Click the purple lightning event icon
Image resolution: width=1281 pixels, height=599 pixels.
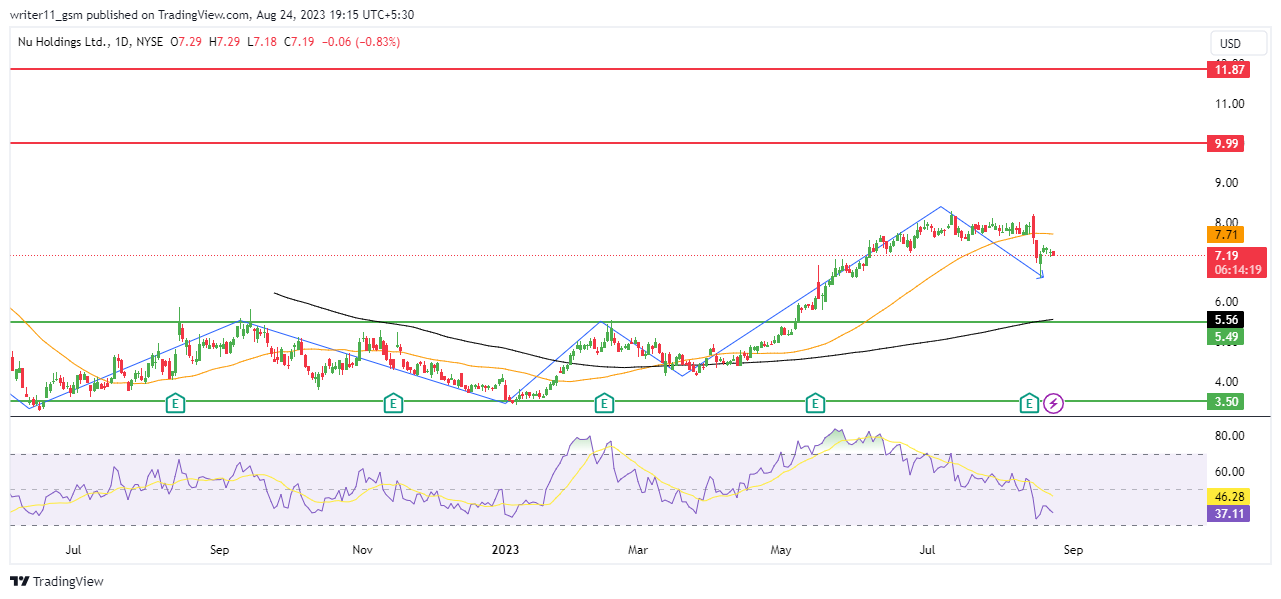1054,403
